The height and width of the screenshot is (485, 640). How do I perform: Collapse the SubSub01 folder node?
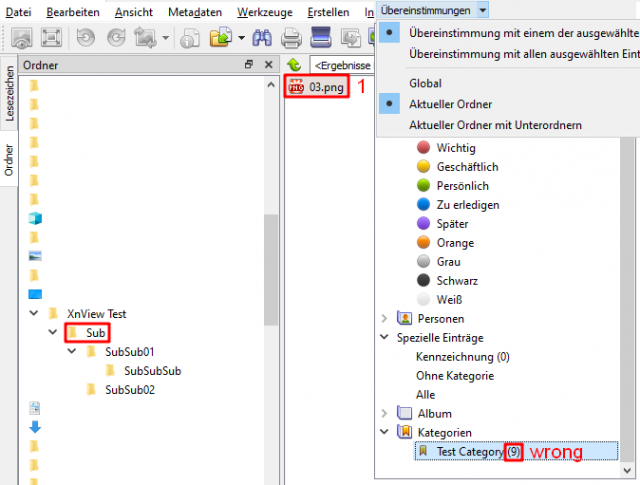point(72,351)
